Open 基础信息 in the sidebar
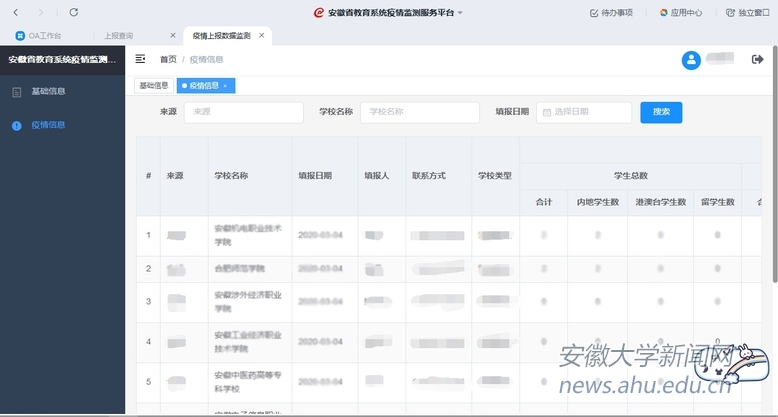 pos(49,91)
